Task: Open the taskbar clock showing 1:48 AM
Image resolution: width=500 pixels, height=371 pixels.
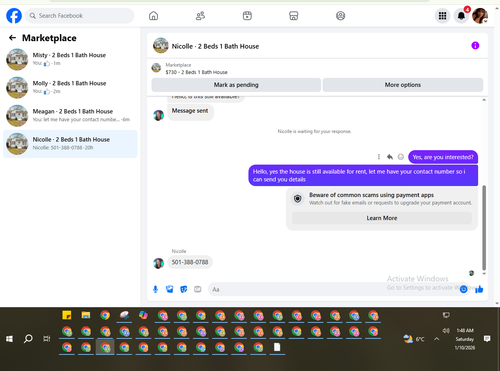Action: (x=465, y=339)
